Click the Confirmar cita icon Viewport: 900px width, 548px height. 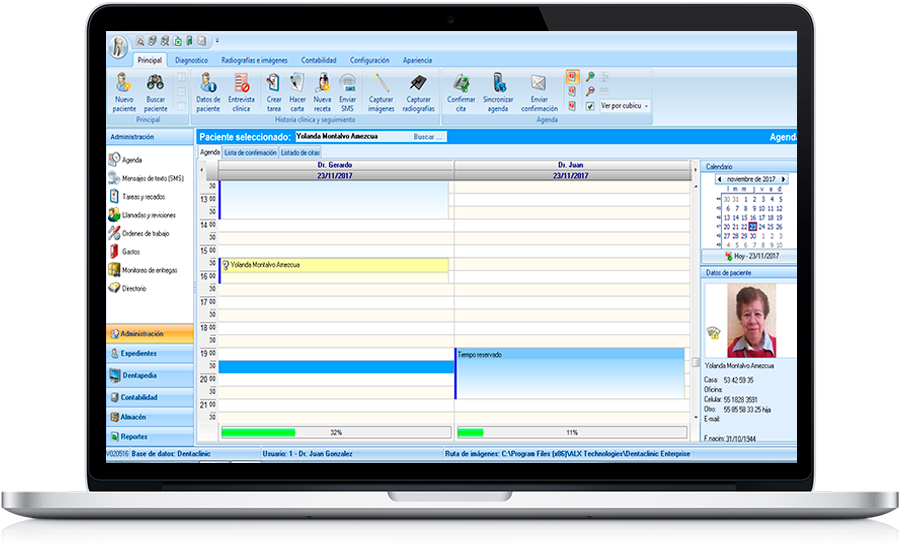[461, 88]
